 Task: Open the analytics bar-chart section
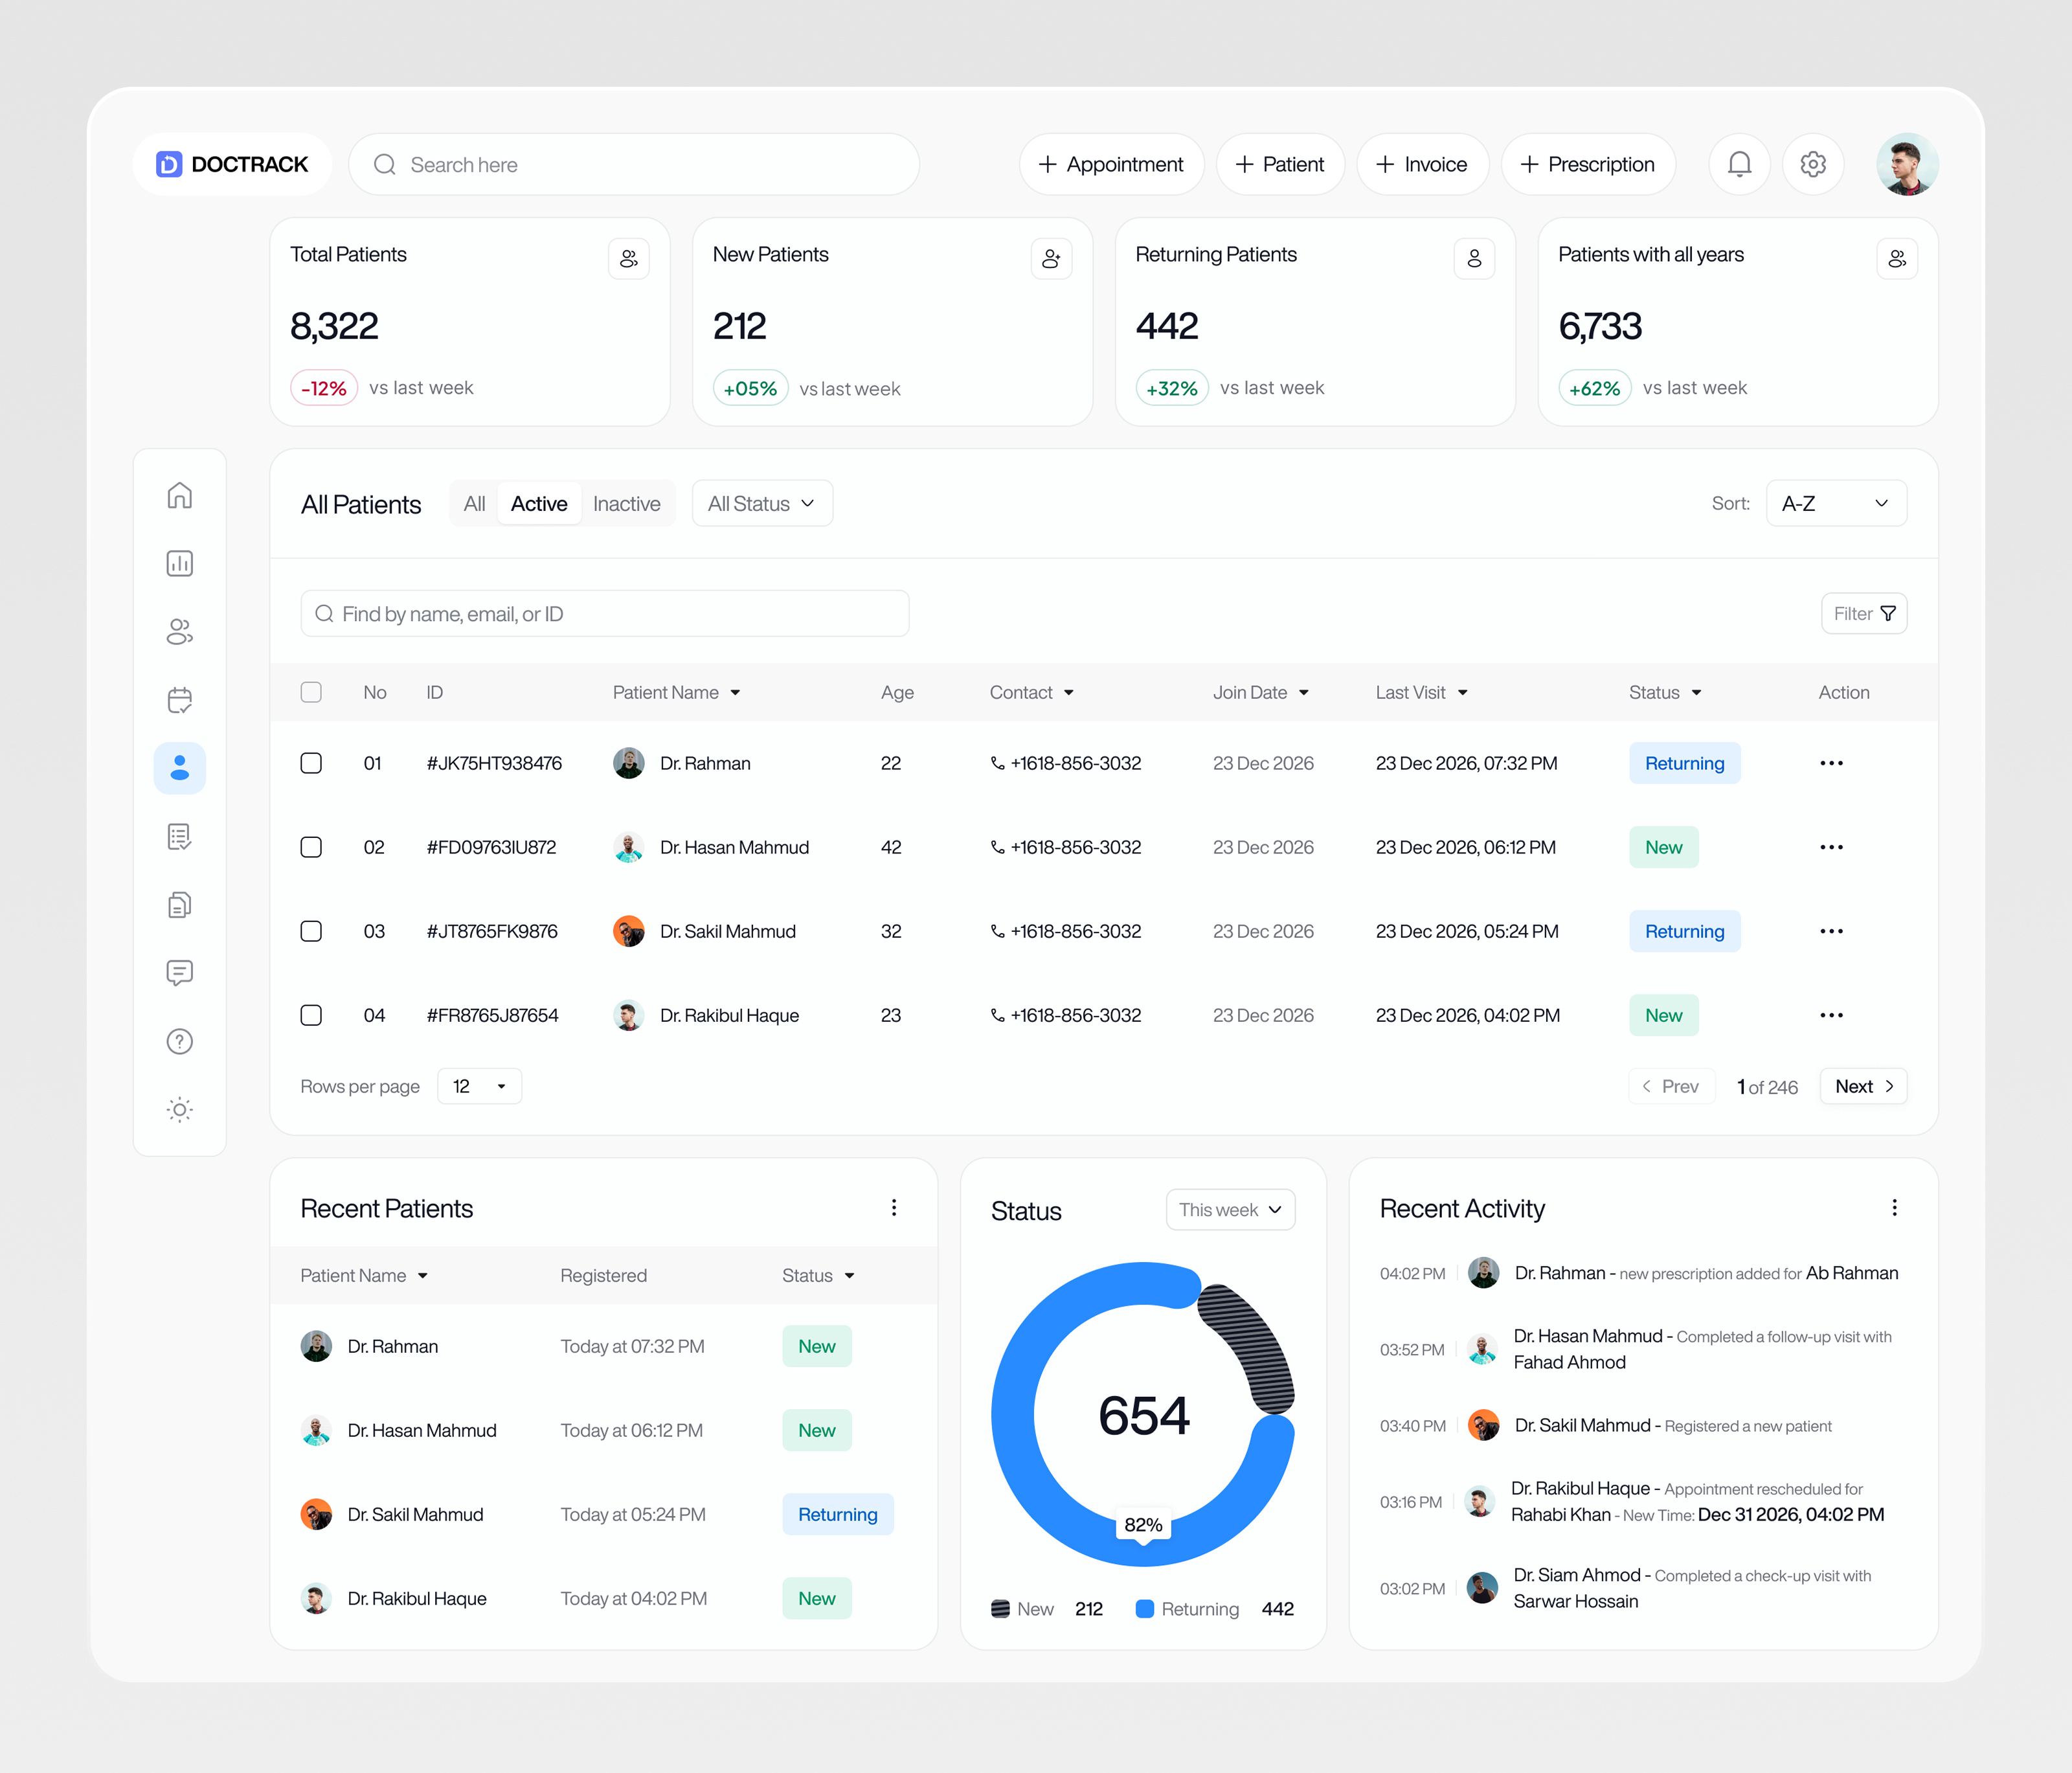179,562
